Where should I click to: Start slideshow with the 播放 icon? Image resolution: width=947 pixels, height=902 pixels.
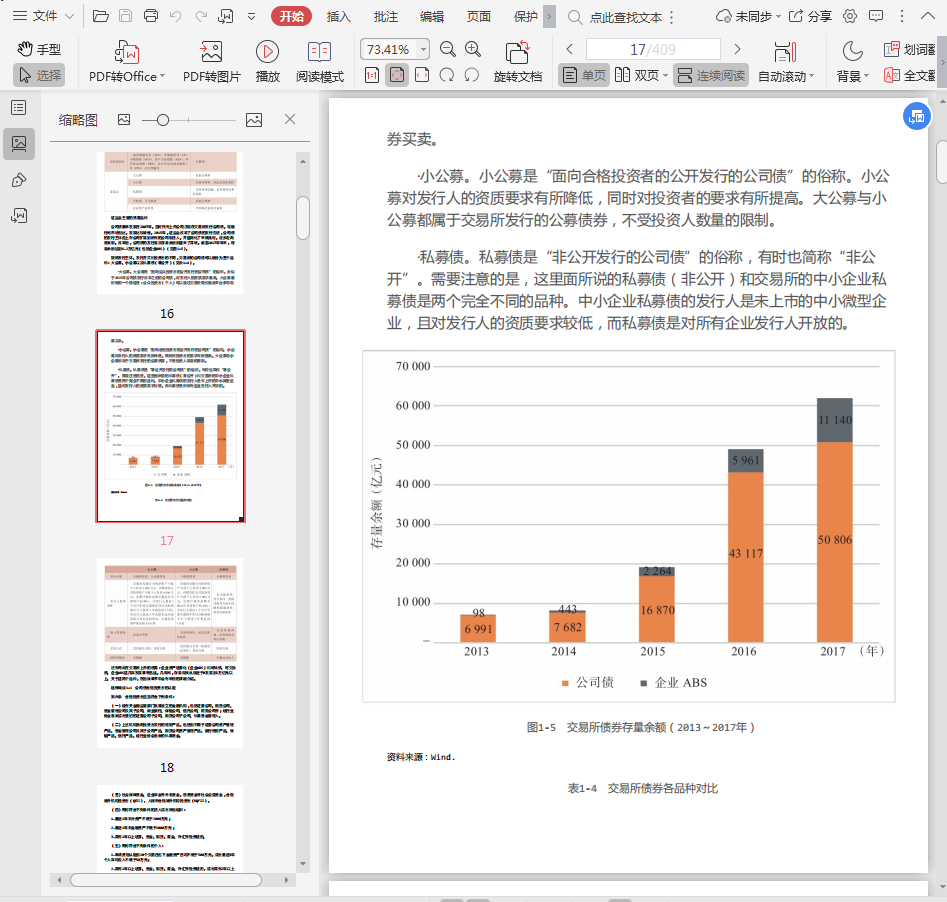click(x=267, y=52)
